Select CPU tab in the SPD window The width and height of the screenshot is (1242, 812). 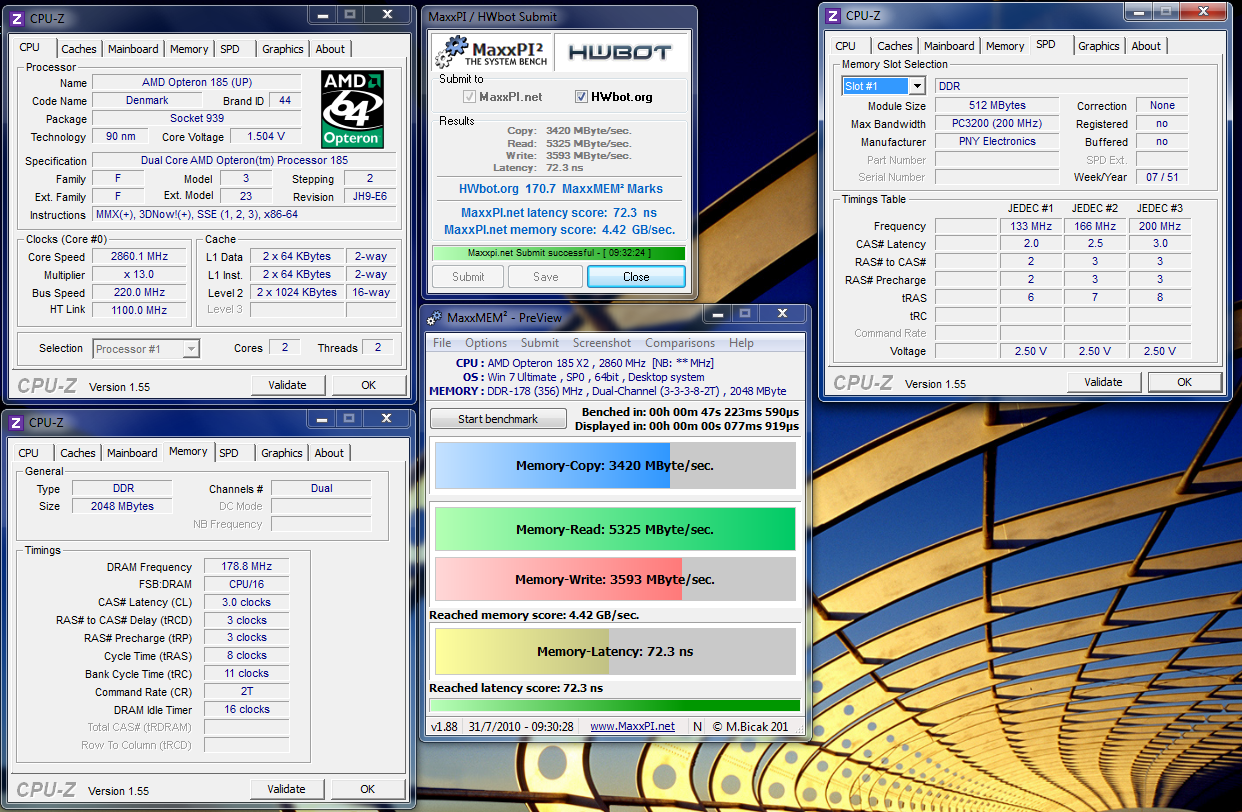pyautogui.click(x=846, y=46)
